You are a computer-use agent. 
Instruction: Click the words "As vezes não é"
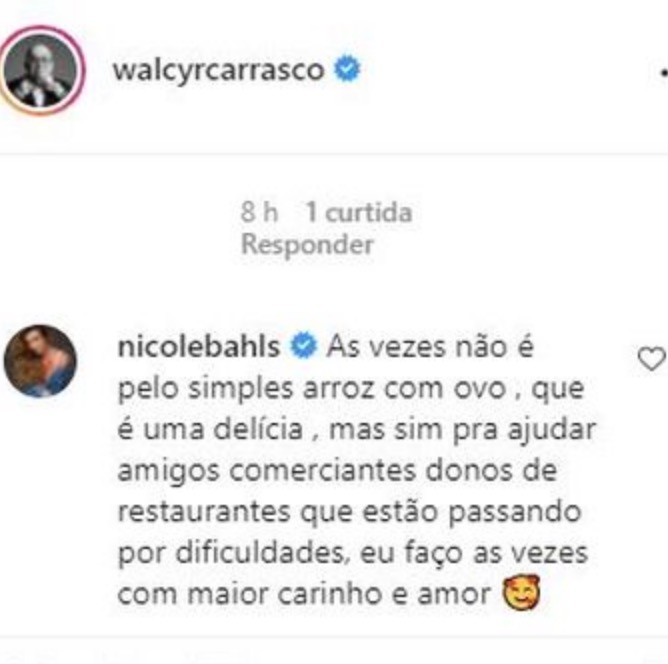(430, 346)
